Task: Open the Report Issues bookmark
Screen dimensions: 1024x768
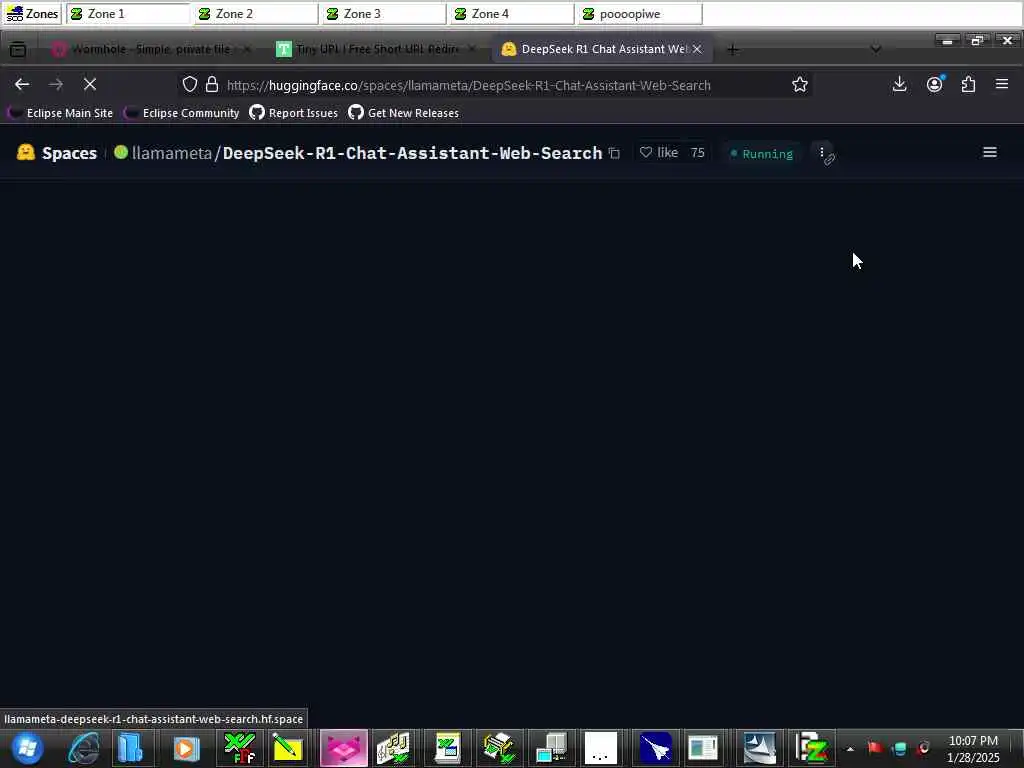Action: (294, 113)
